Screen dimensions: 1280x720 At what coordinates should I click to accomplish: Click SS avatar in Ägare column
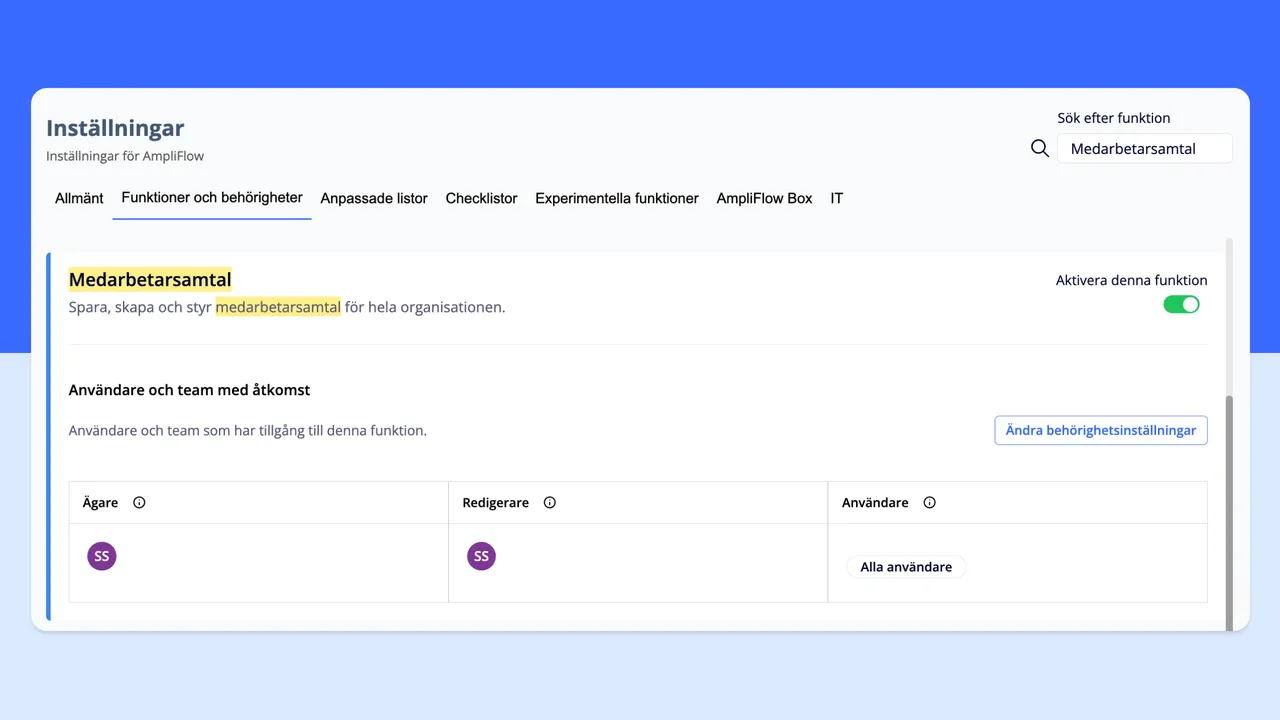coord(101,556)
